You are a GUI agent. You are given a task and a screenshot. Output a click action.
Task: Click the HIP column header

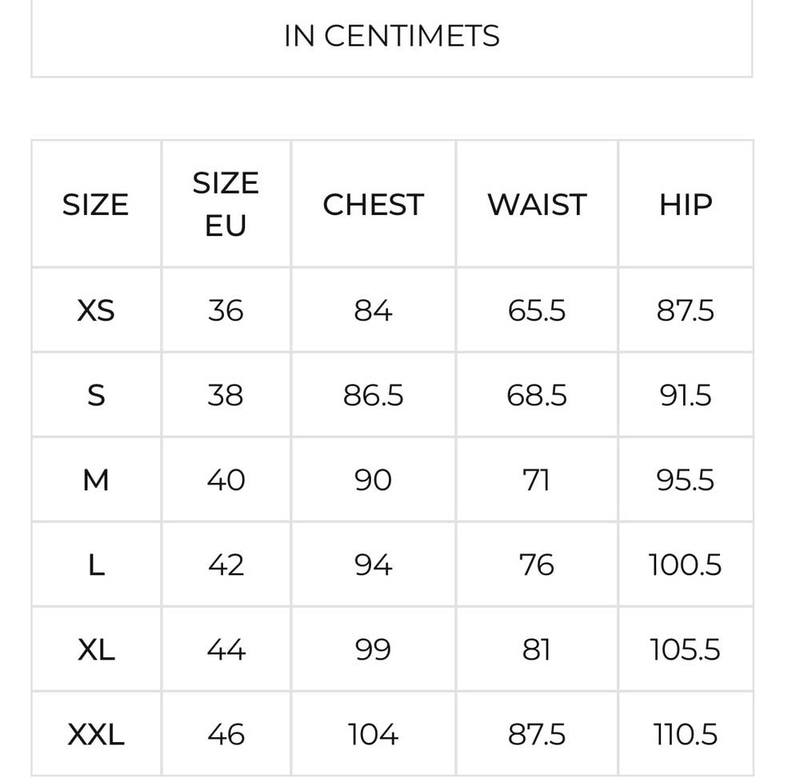(x=686, y=205)
